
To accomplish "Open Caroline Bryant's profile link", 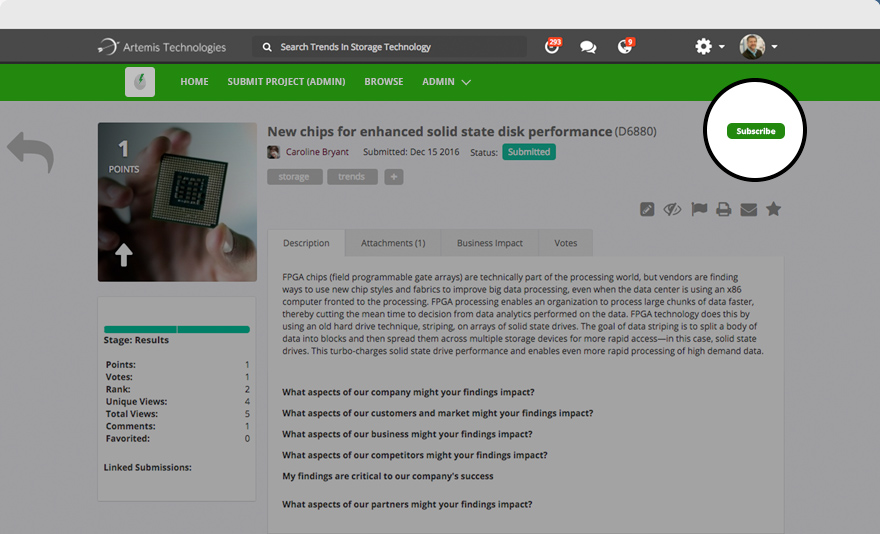I will coord(317,152).
